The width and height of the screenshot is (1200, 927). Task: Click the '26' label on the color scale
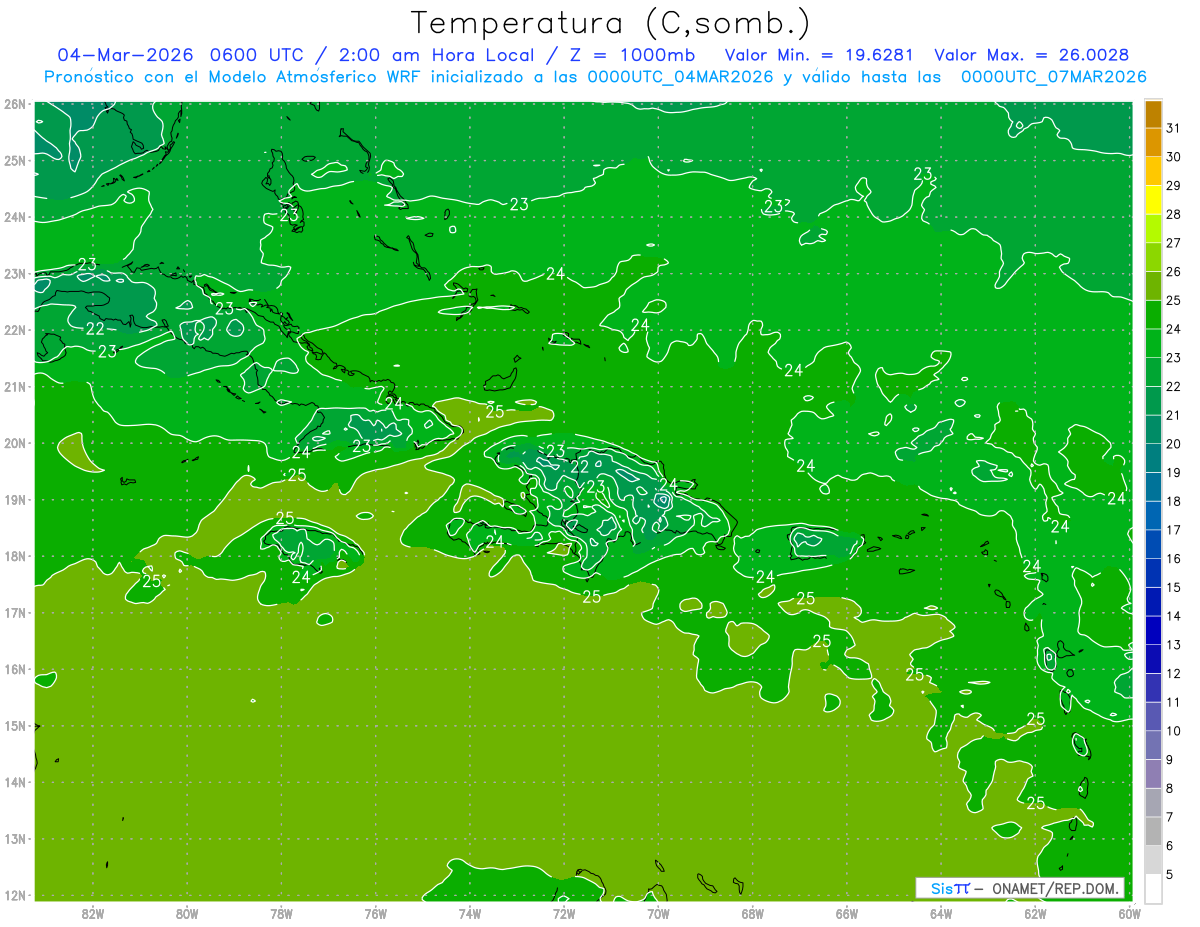[x=1173, y=272]
